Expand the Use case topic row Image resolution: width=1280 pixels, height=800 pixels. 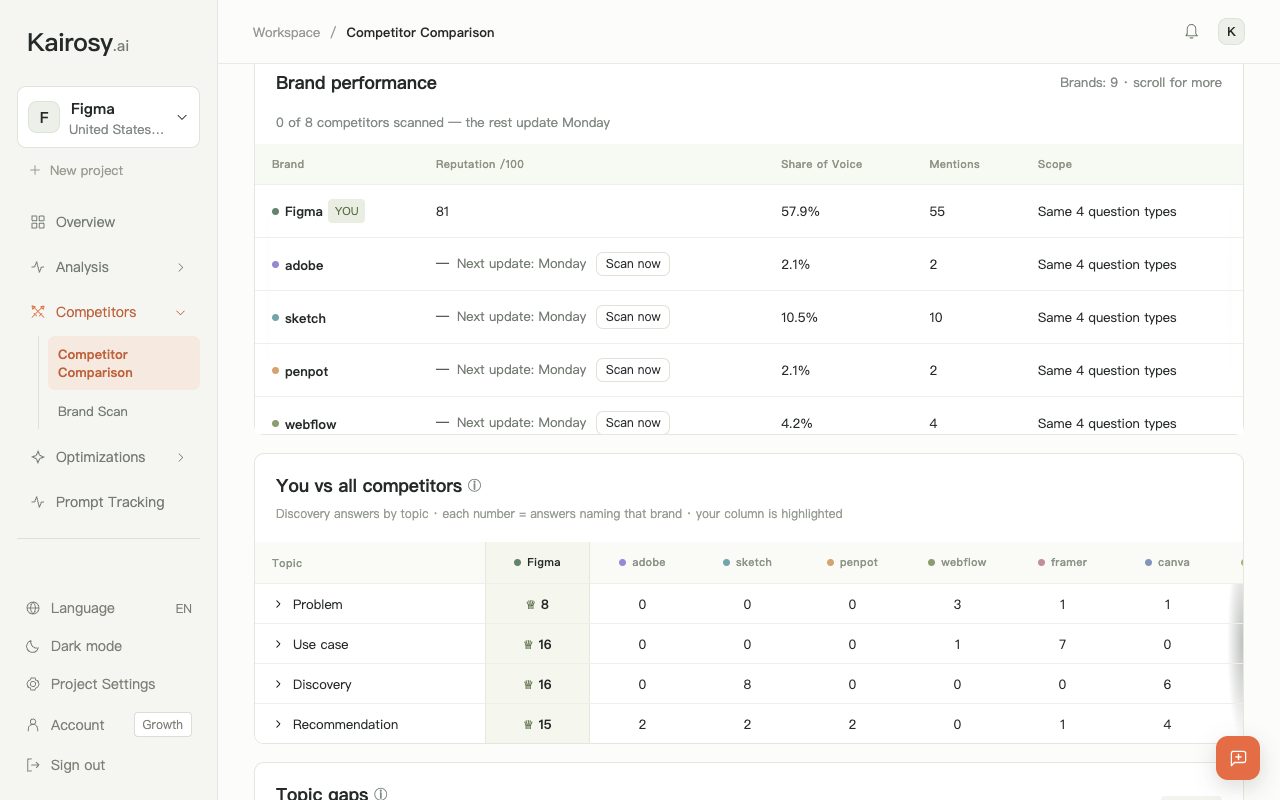[x=278, y=644]
